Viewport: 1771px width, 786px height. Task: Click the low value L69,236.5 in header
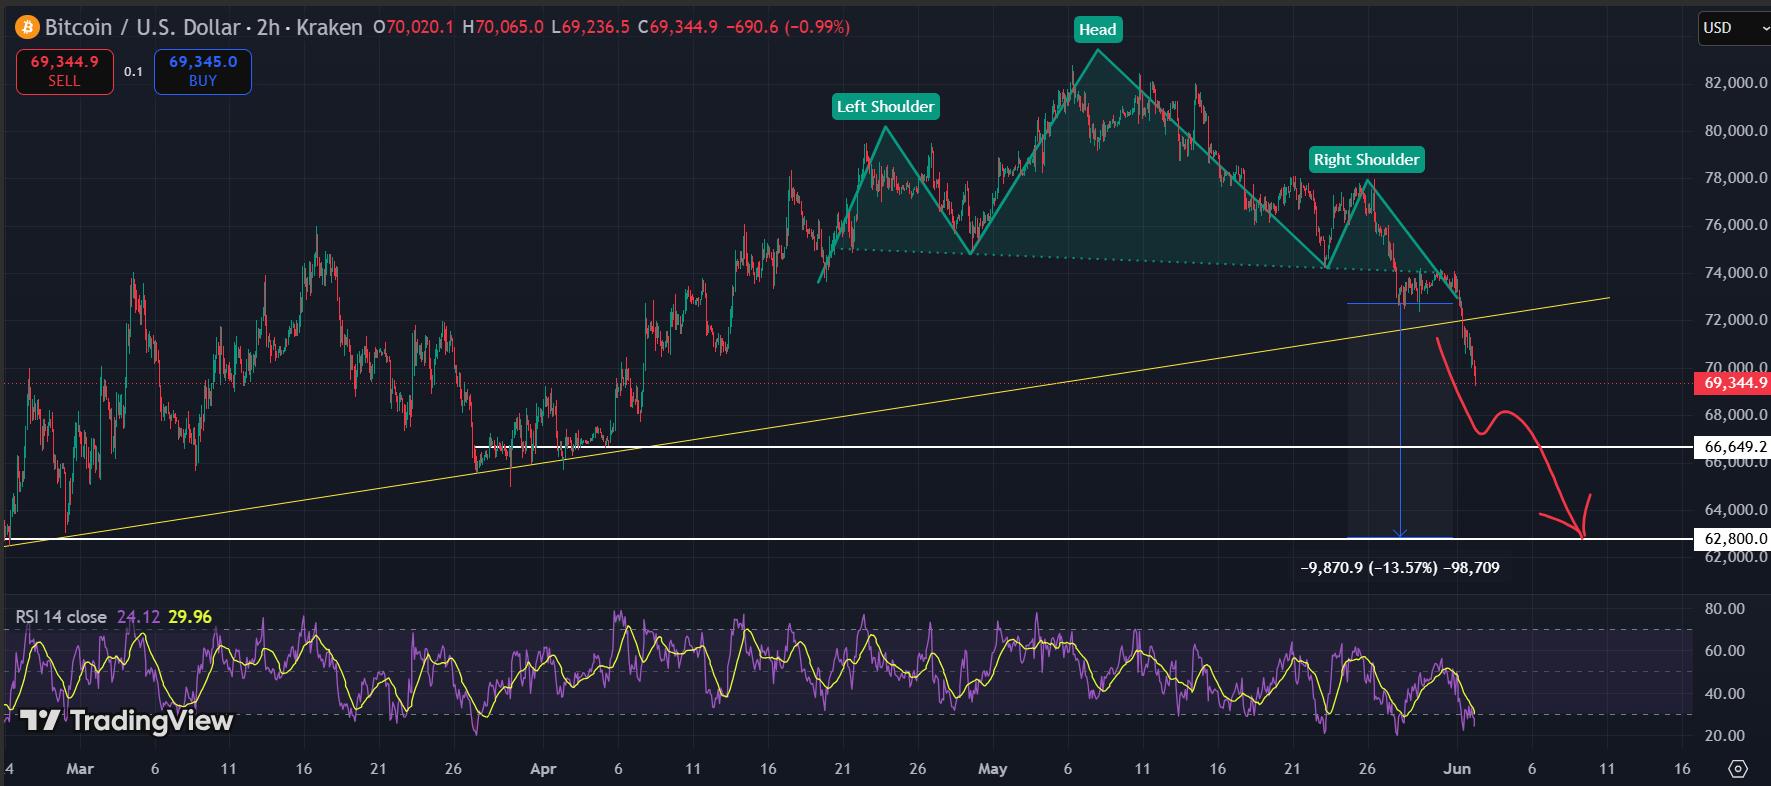pos(591,27)
